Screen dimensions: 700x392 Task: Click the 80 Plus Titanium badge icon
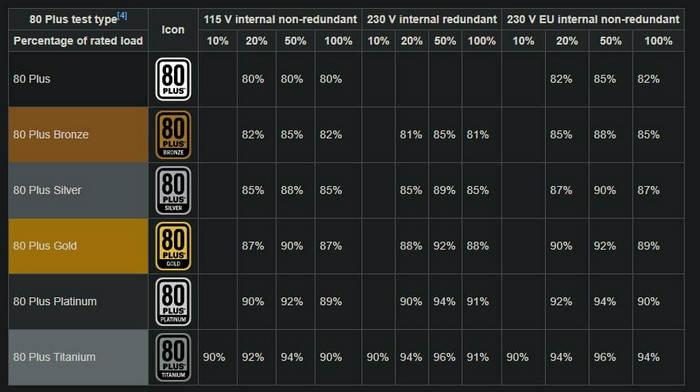point(173,357)
